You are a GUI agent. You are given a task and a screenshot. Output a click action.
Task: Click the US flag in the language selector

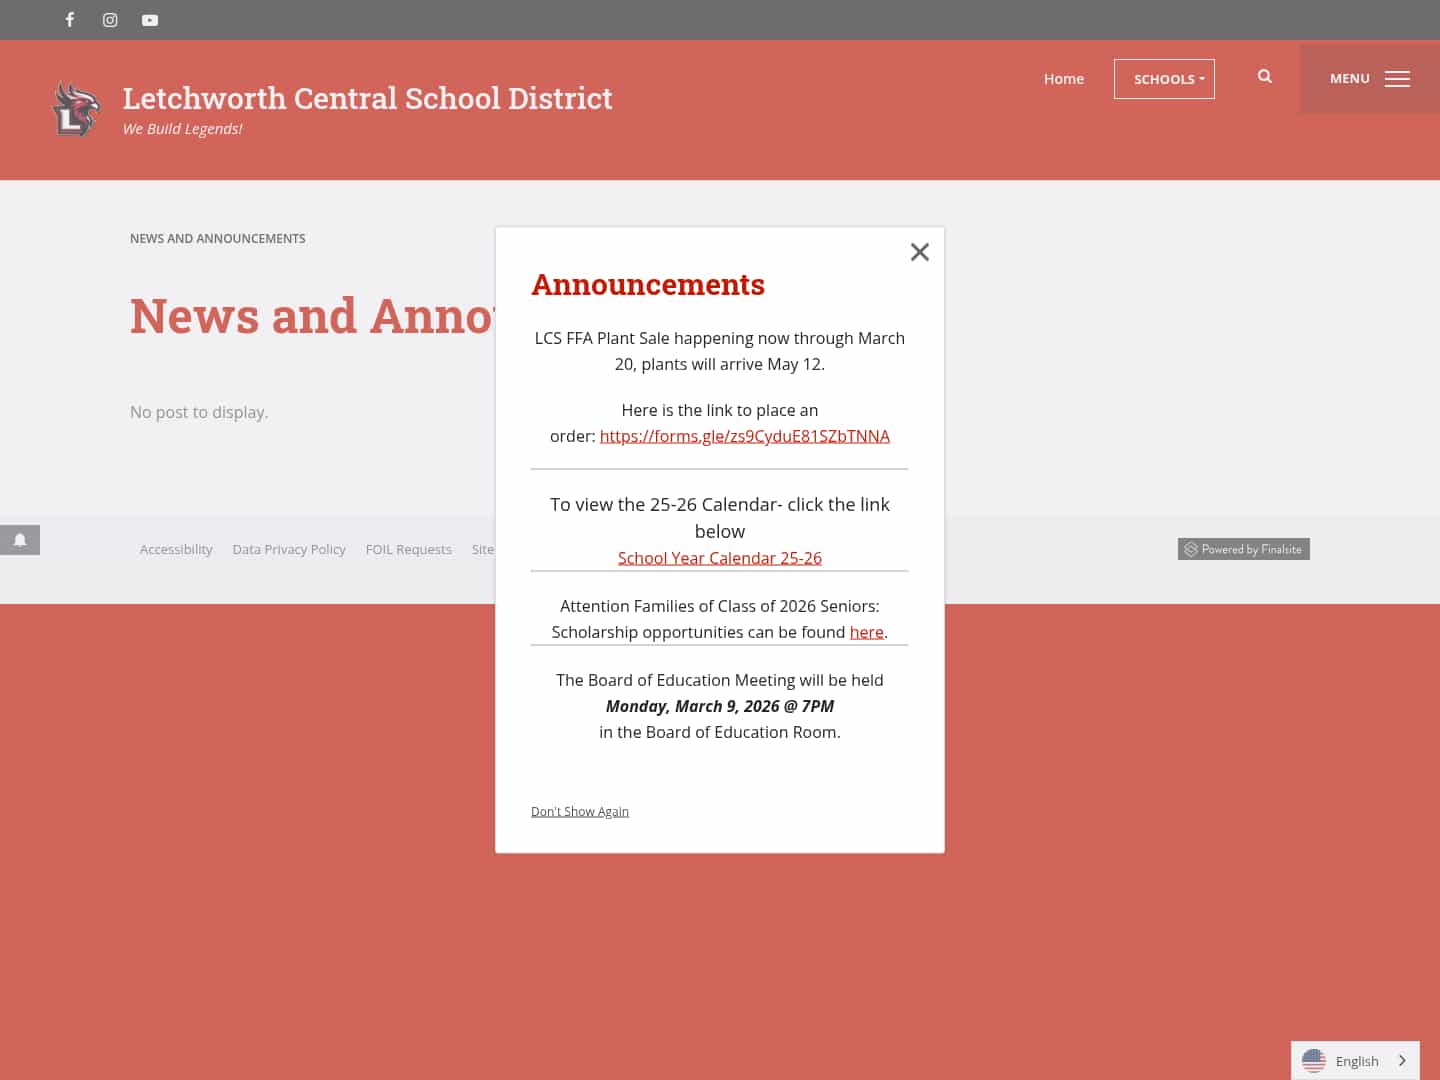coord(1313,1061)
